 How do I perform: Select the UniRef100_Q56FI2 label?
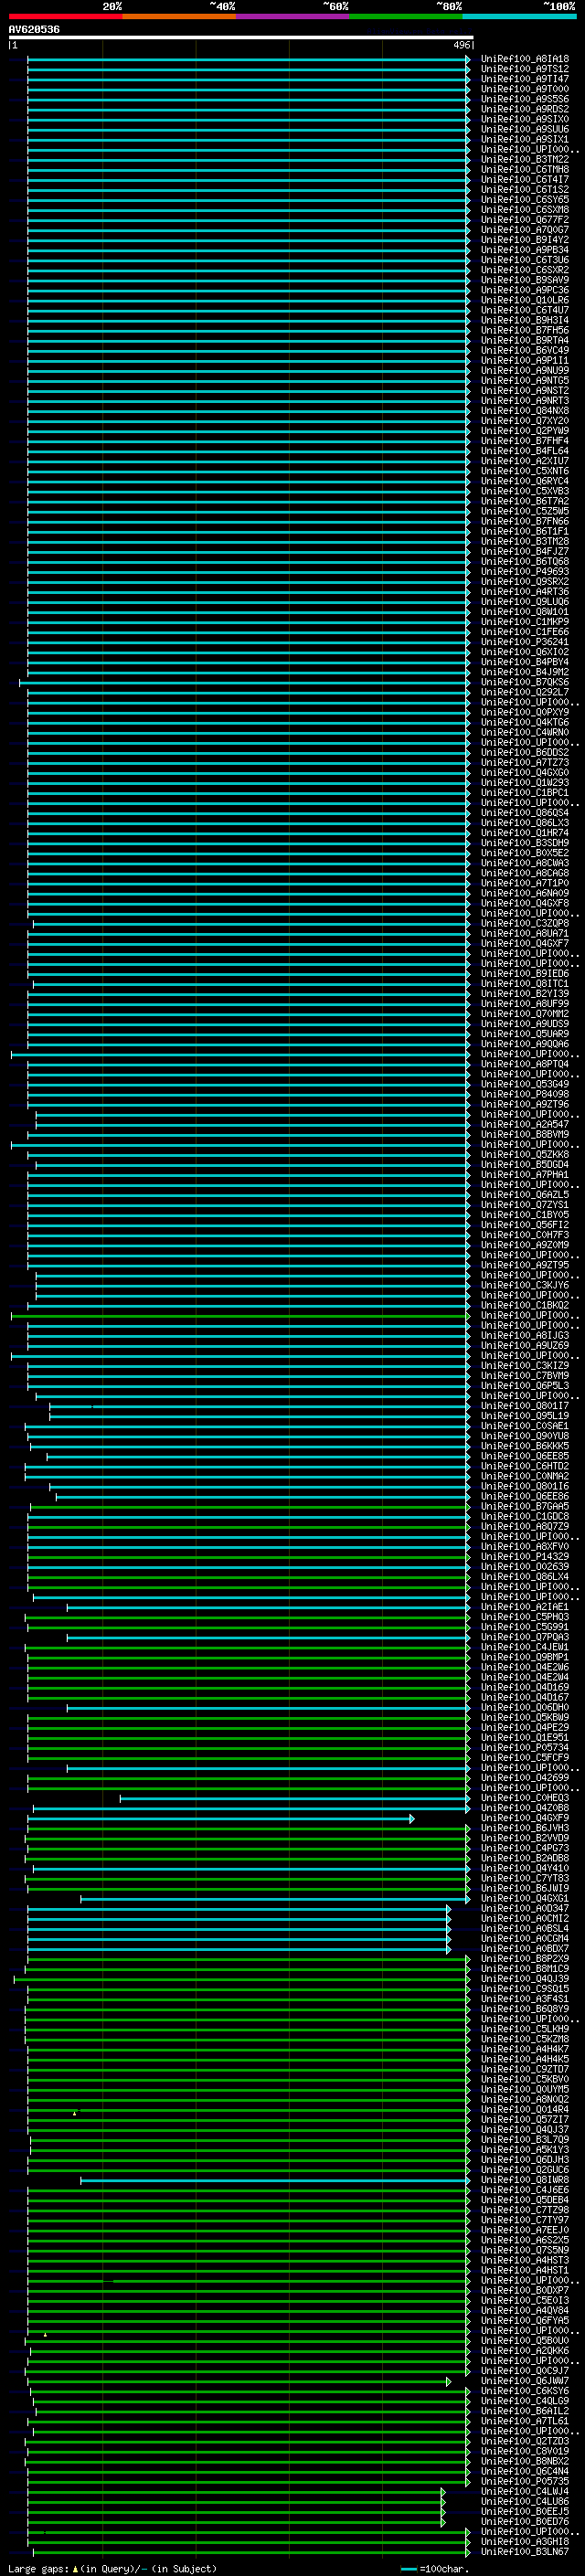pos(525,1226)
